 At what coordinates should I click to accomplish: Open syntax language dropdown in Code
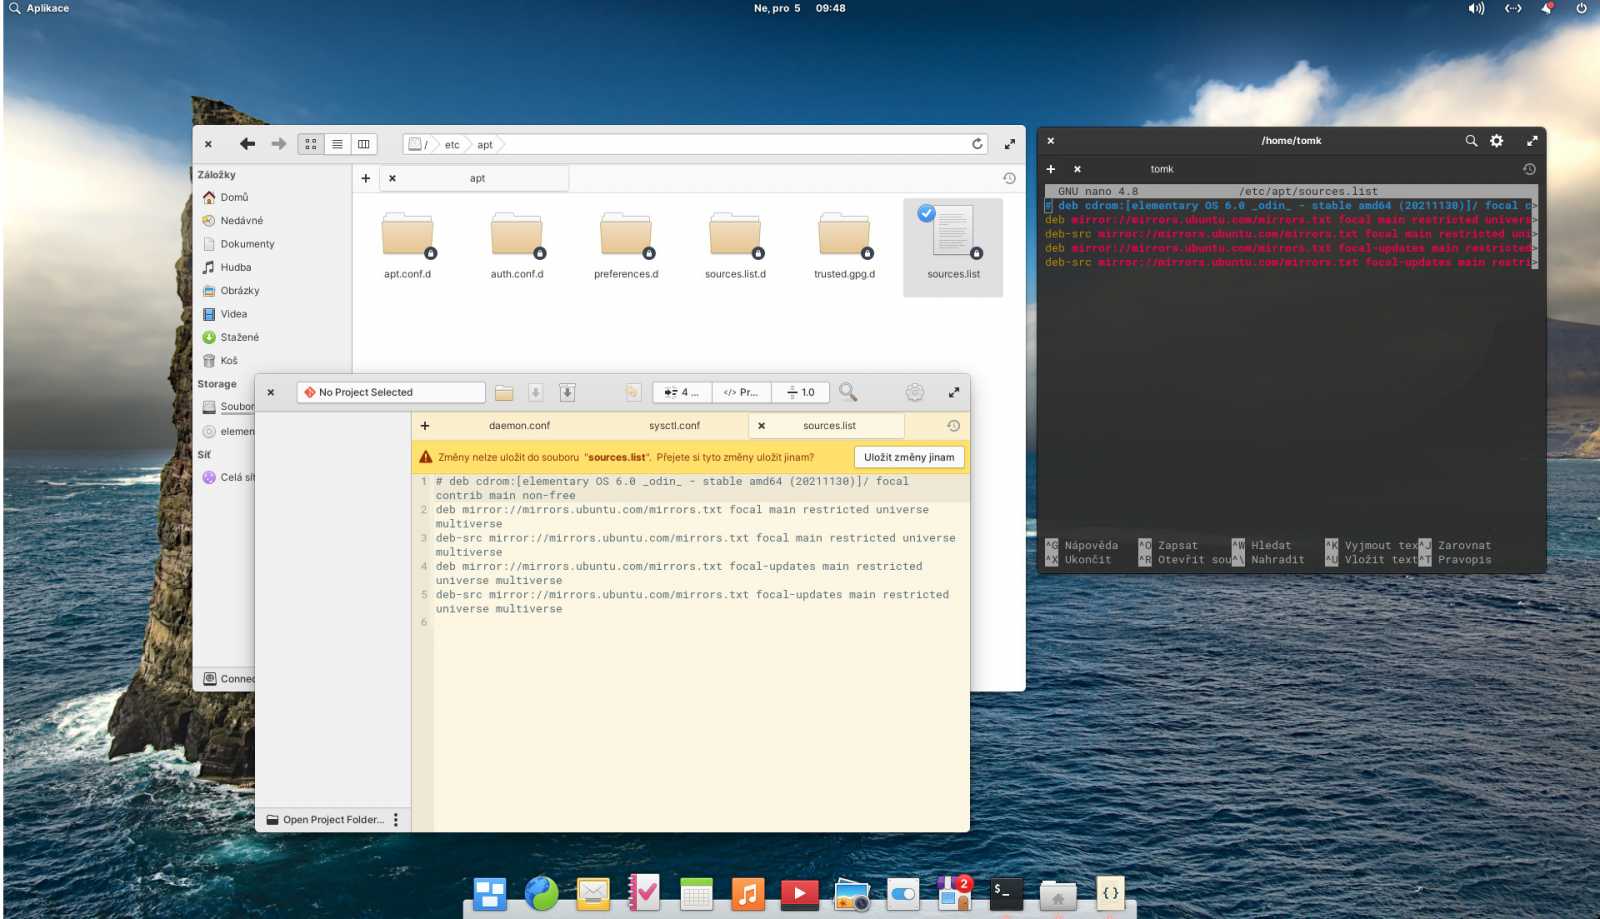coord(741,392)
